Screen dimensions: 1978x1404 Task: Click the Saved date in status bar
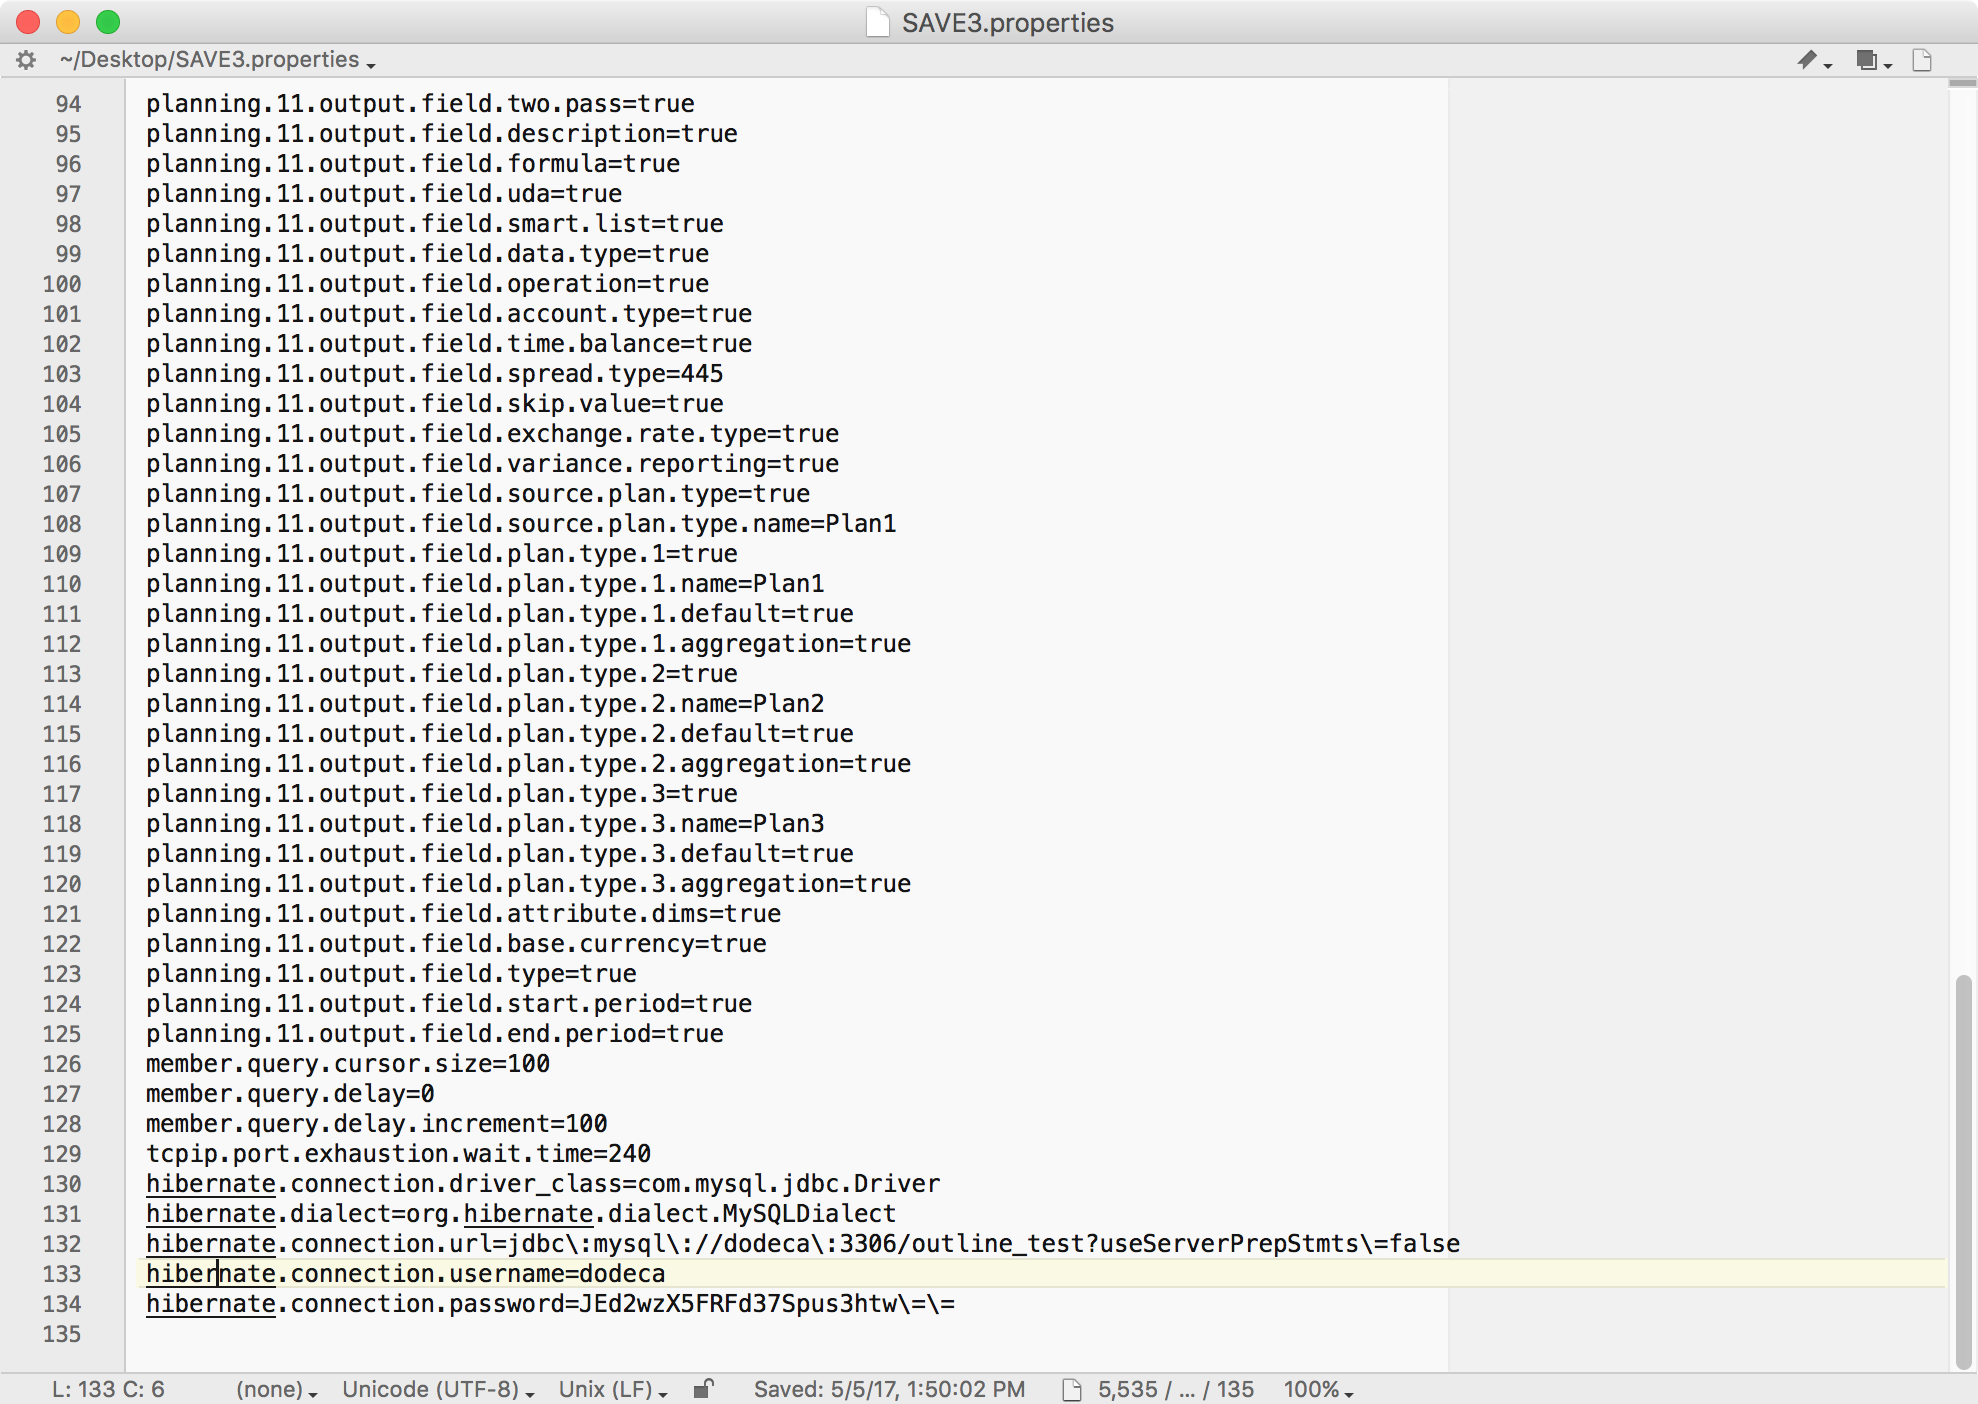pos(889,1389)
